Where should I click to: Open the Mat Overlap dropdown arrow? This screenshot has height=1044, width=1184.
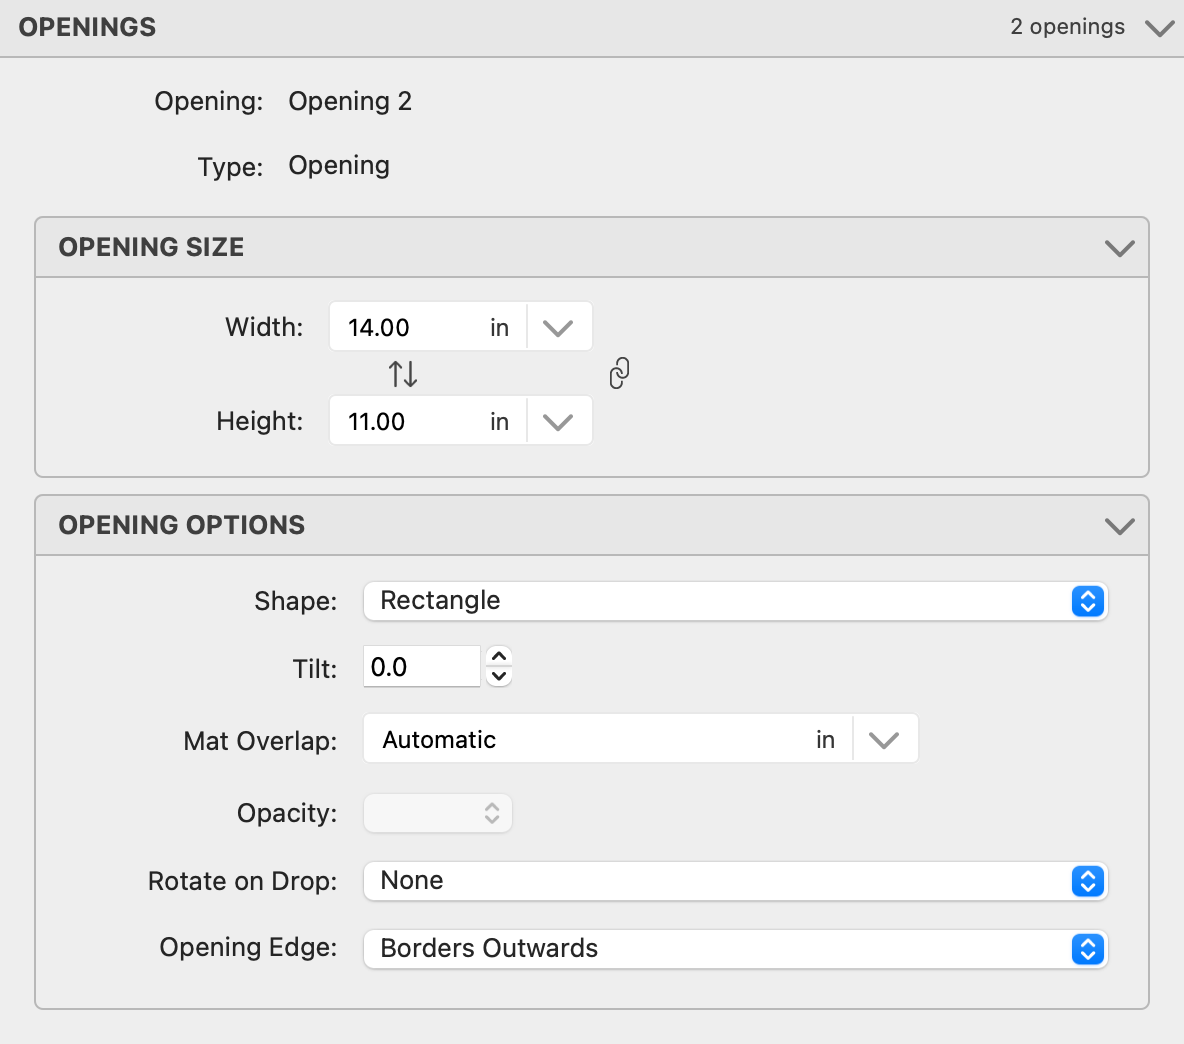coord(884,740)
